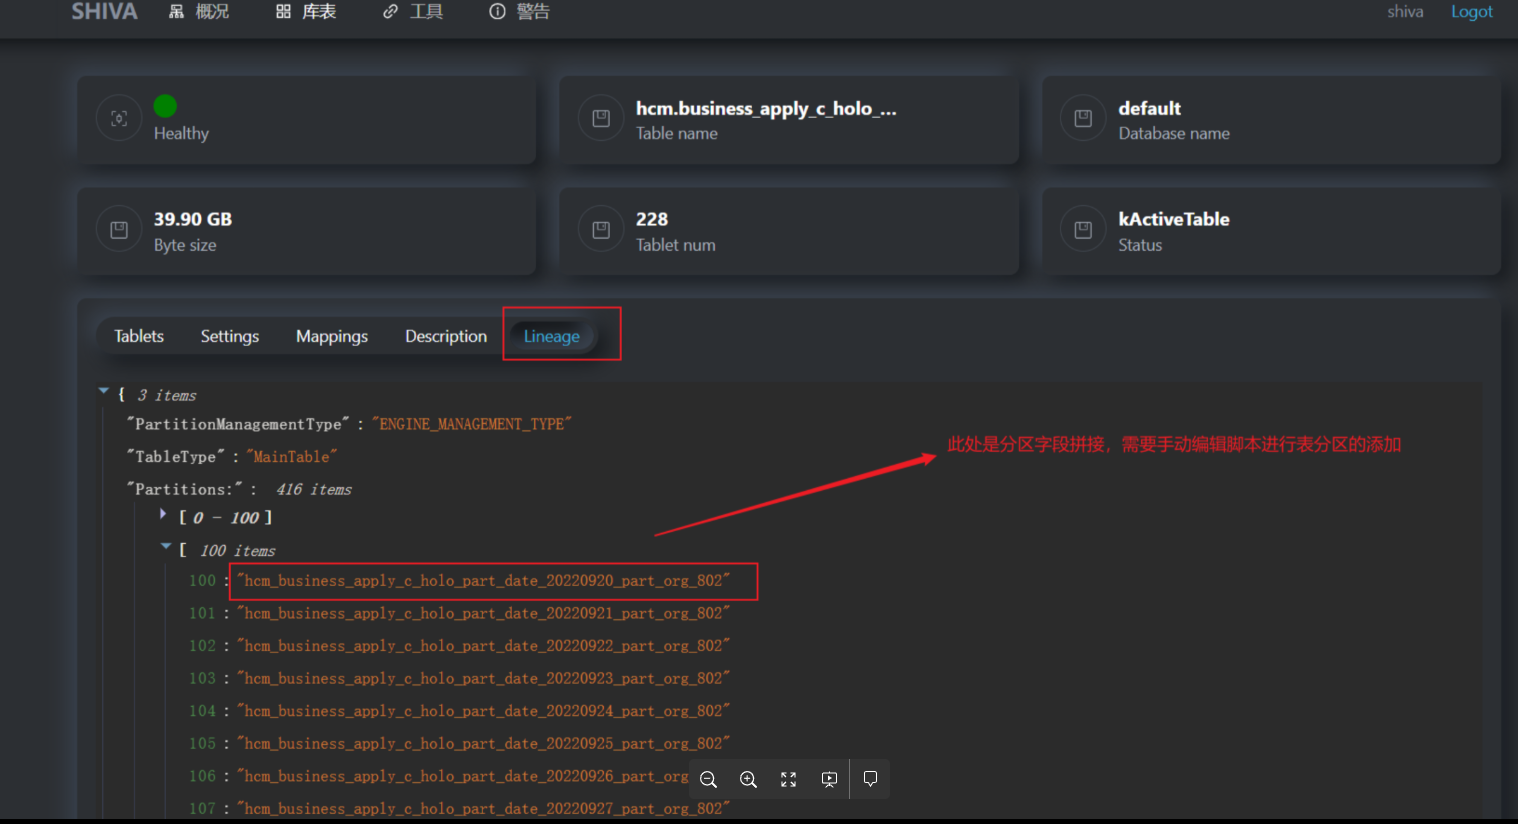Screen dimensions: 1518x824
Task: Click the Healthy status card scan icon
Action: (x=119, y=118)
